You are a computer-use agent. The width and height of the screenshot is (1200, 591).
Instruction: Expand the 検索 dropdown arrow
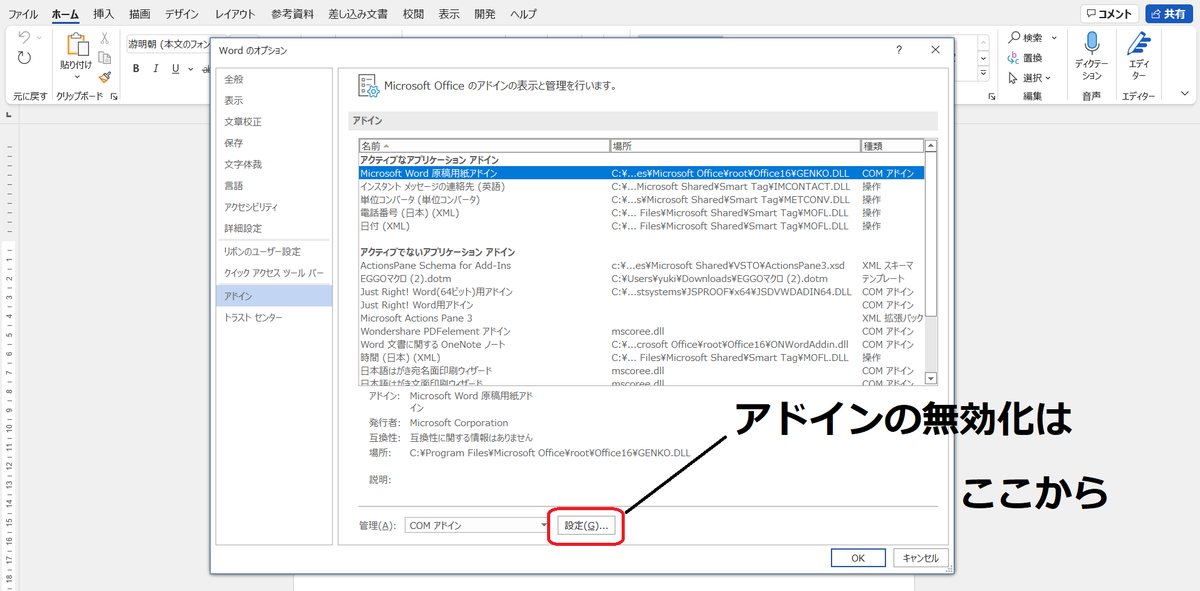click(1054, 37)
